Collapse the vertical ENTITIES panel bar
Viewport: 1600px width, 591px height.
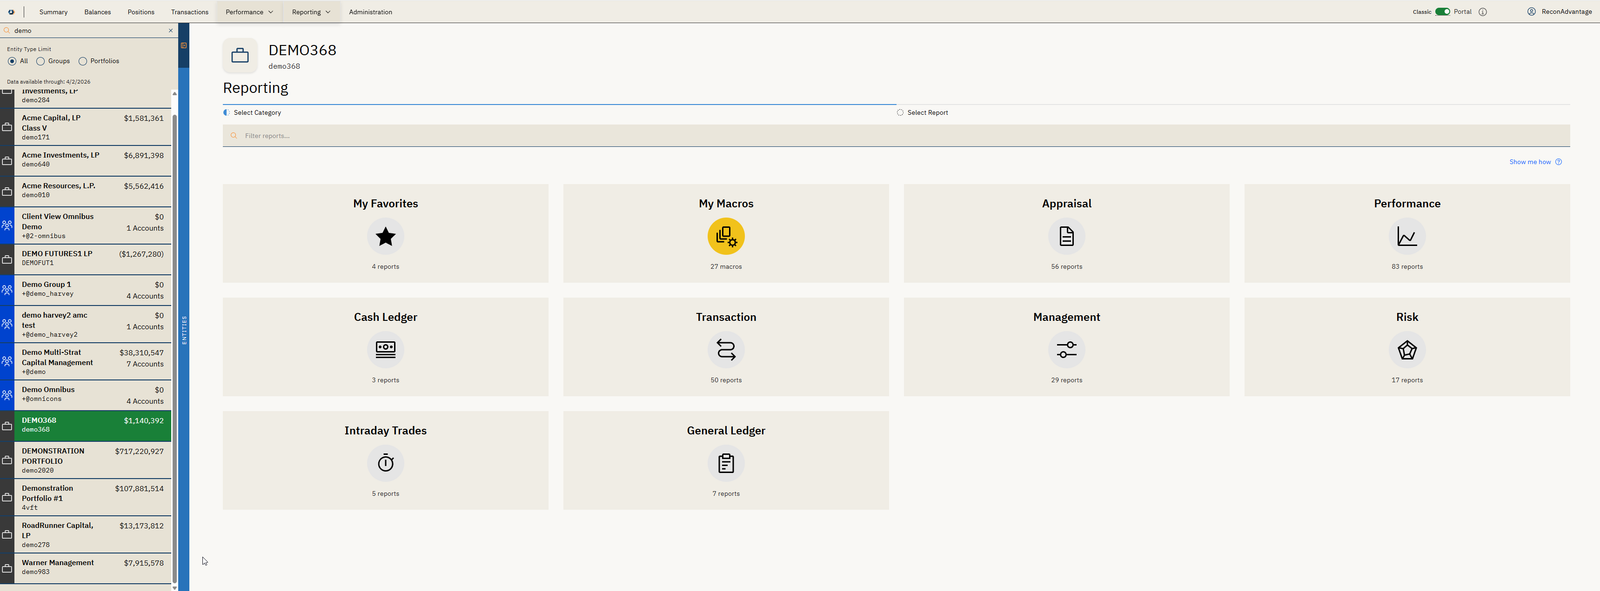click(x=184, y=330)
